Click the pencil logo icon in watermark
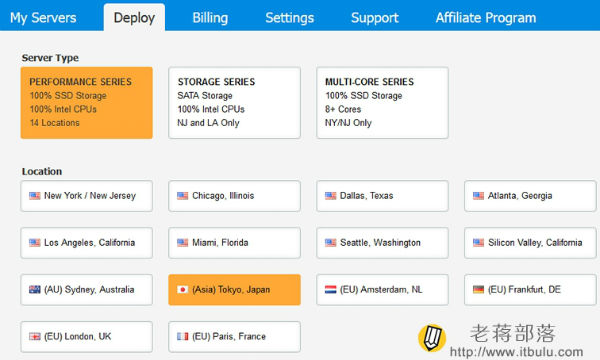Image resolution: width=600 pixels, height=360 pixels. [432, 338]
